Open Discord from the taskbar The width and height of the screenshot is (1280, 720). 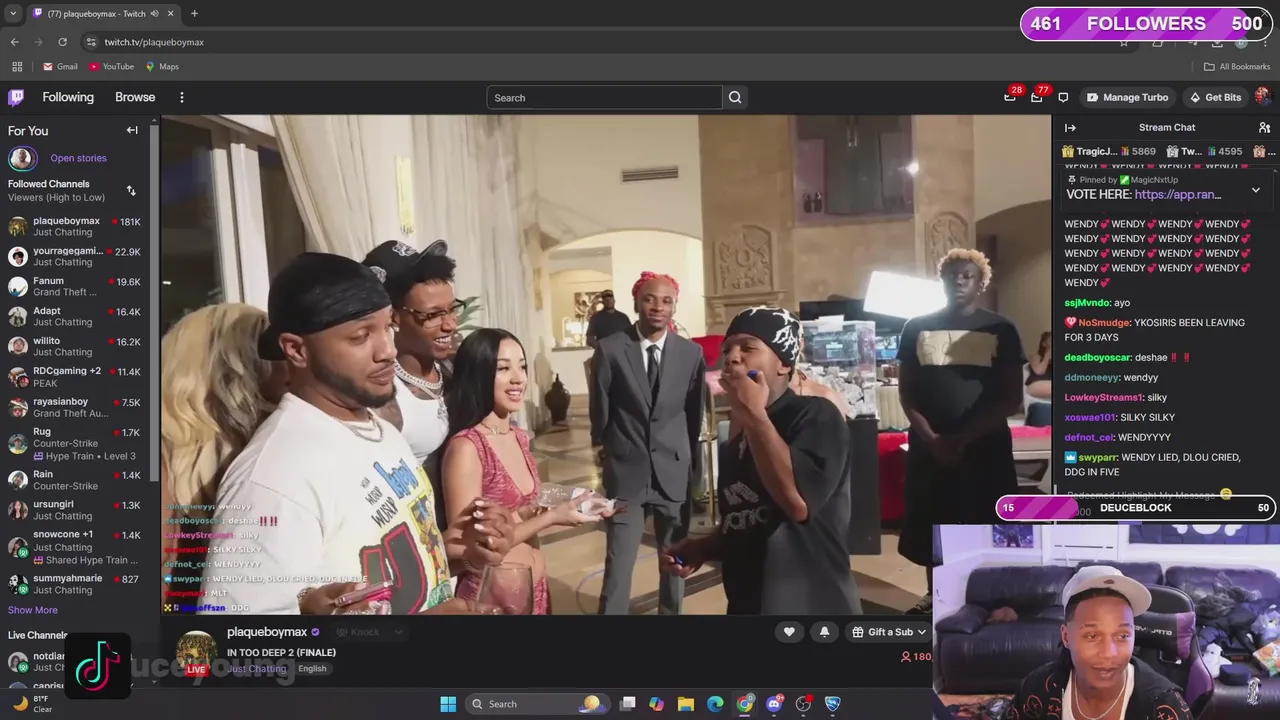tap(774, 704)
